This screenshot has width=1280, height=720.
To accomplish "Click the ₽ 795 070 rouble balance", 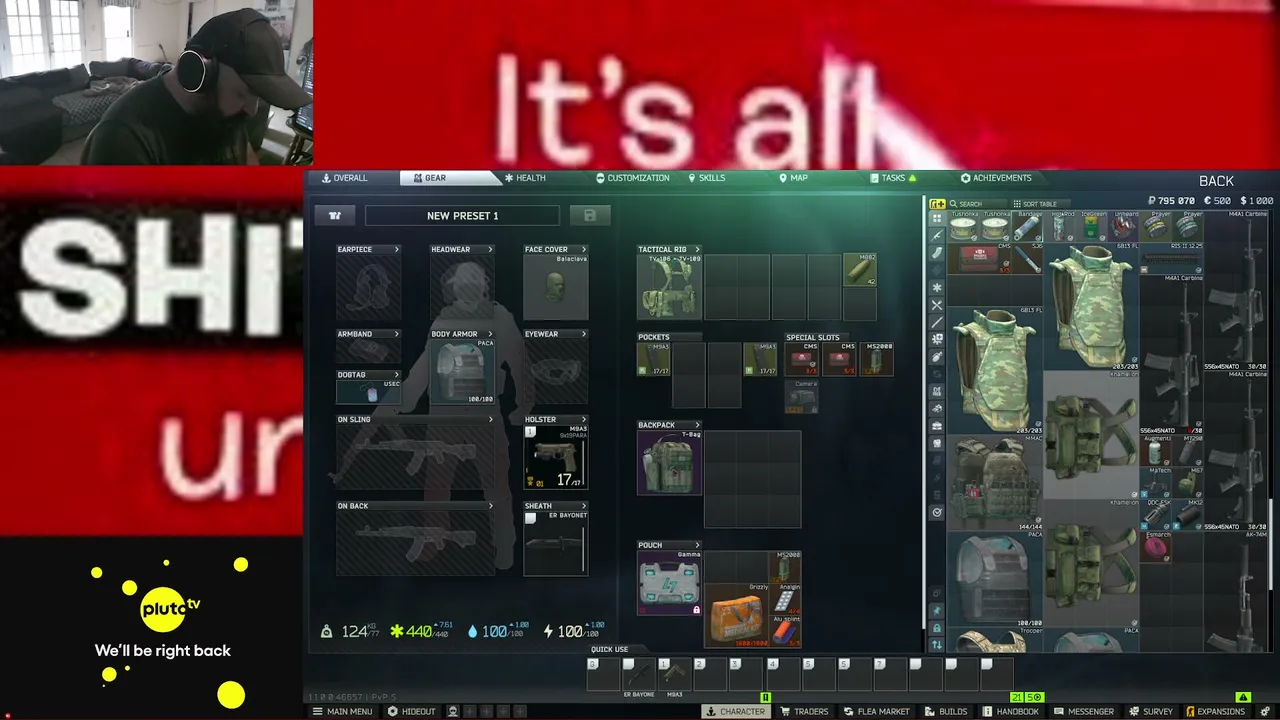I will [1172, 201].
